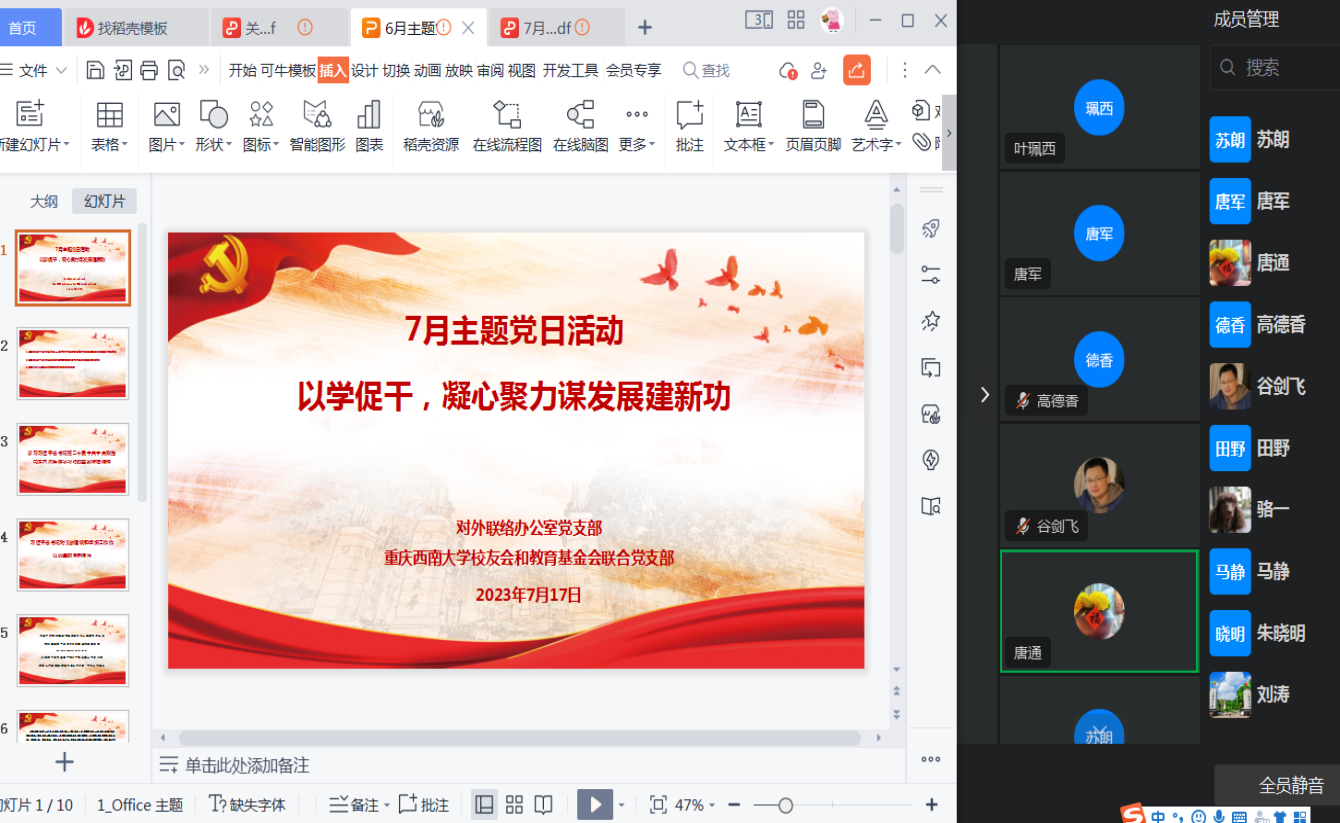1340x823 pixels.
Task: Toggle the 备注 notes pane in status bar
Action: click(x=355, y=805)
